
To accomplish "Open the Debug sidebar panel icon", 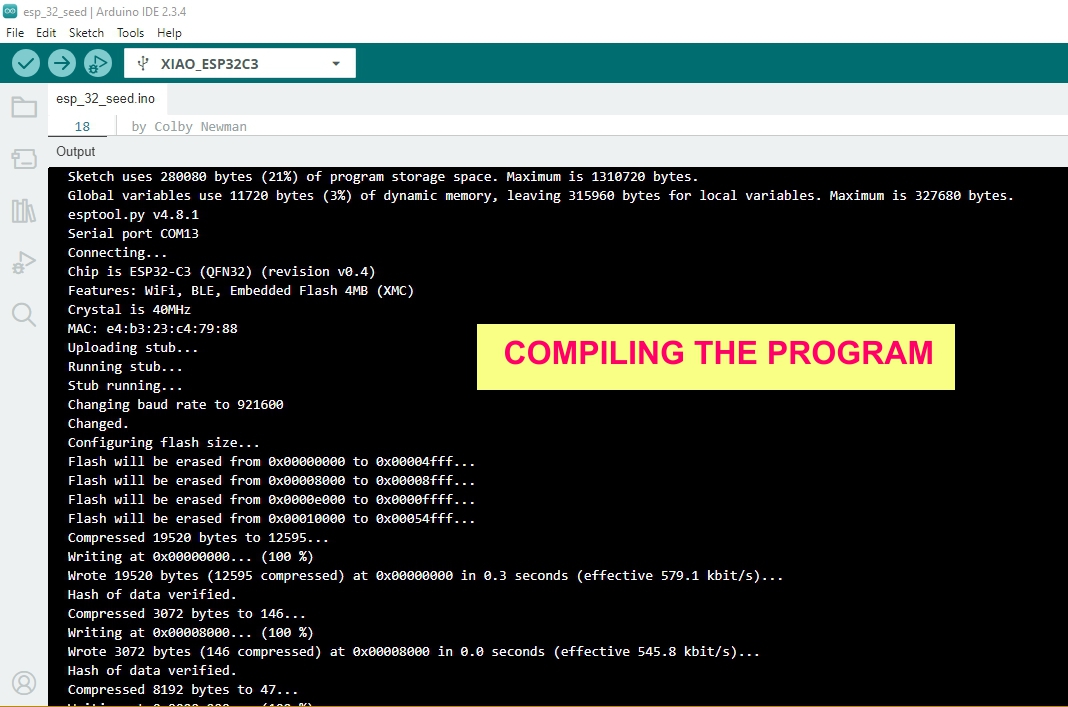I will point(24,262).
